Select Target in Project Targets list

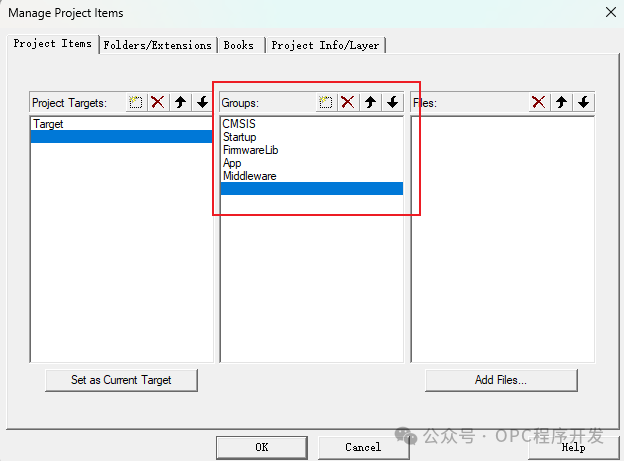(x=121, y=124)
